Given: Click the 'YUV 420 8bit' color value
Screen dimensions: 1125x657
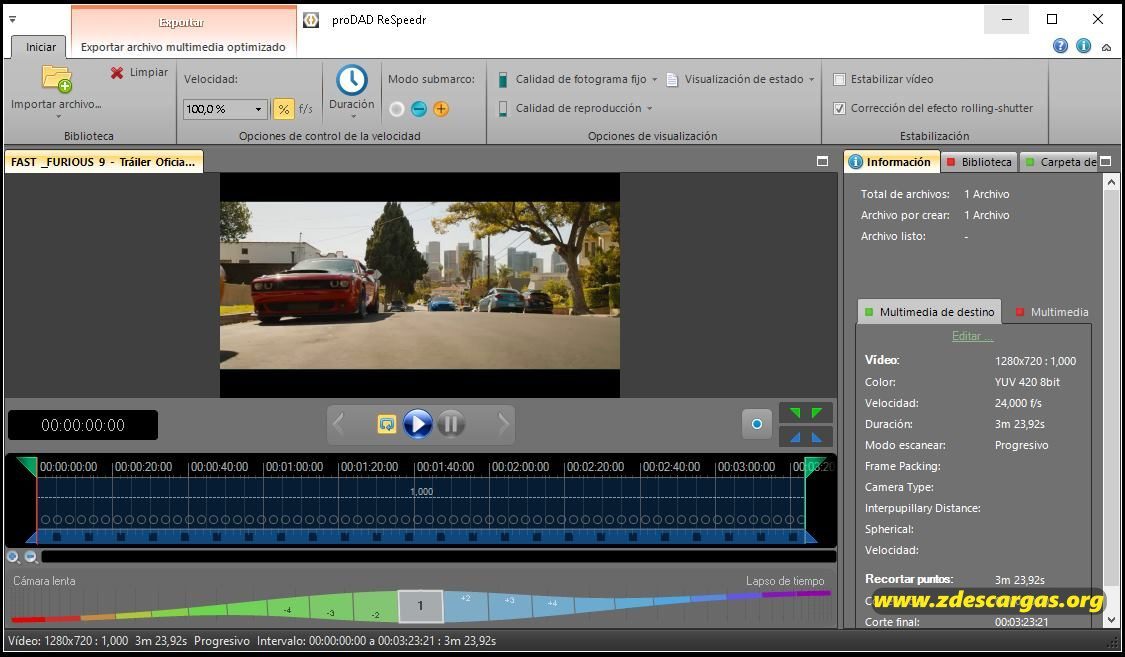Looking at the screenshot, I should (1027, 382).
